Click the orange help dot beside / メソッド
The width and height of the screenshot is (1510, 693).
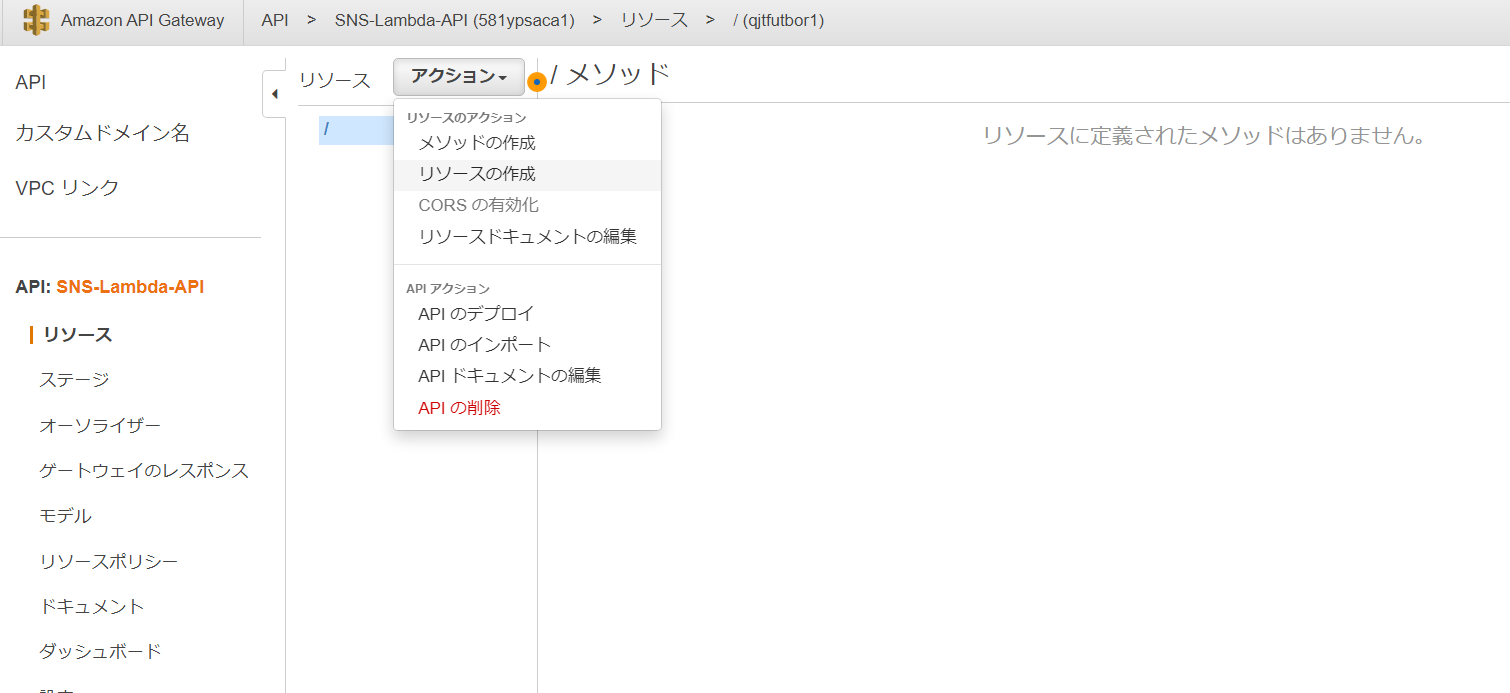pyautogui.click(x=537, y=81)
